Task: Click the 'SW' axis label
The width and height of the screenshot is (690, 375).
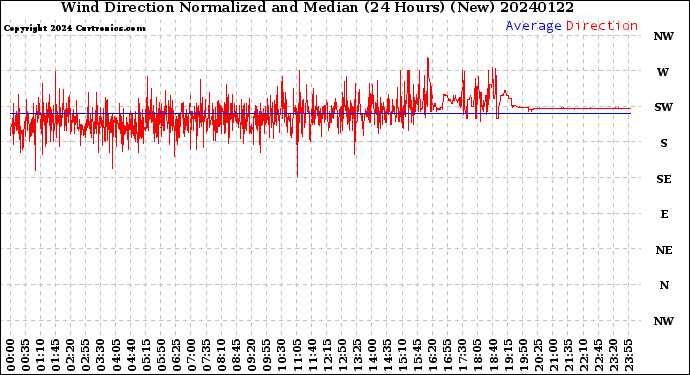Action: pos(663,107)
